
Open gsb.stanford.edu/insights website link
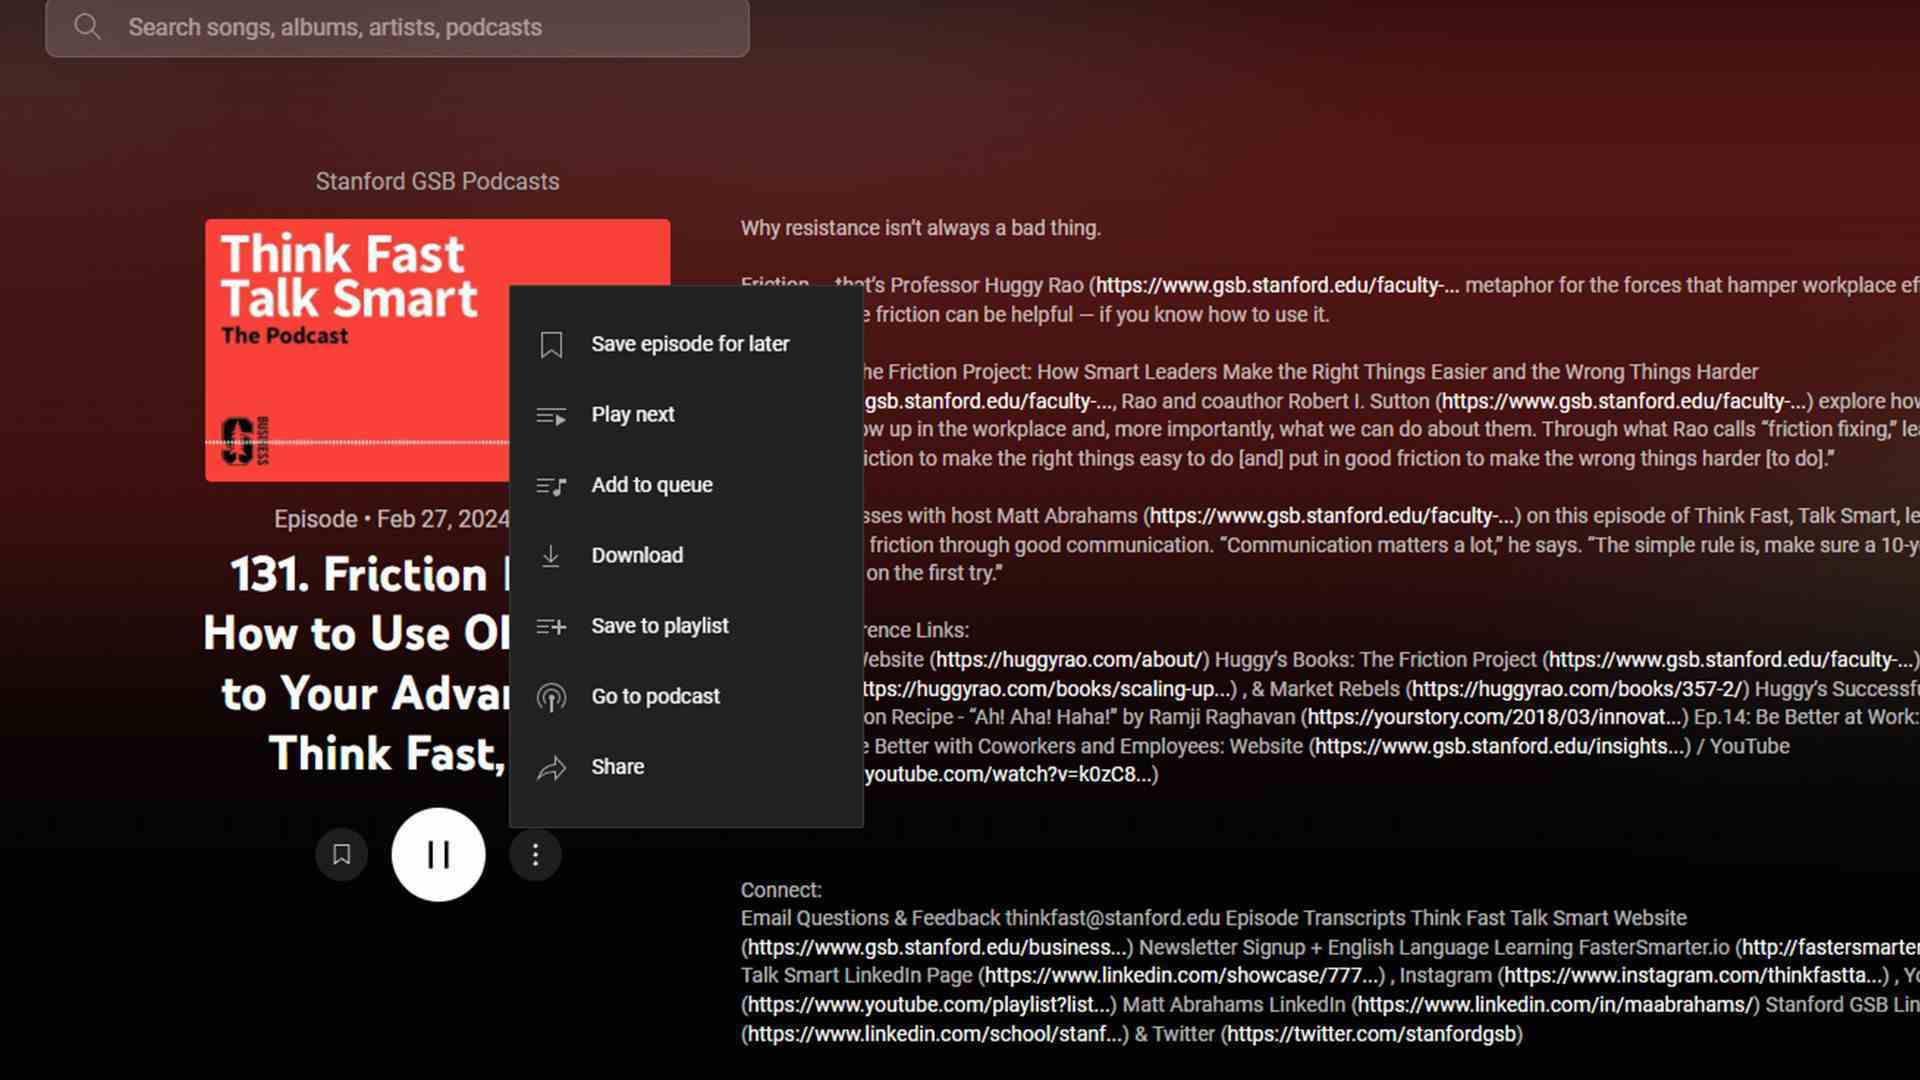click(x=1499, y=746)
